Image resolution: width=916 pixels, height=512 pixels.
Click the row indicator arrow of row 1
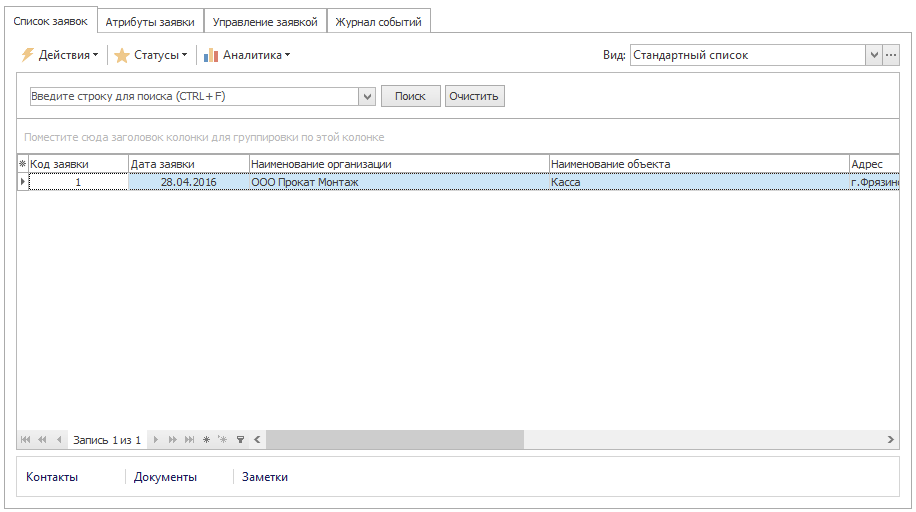[23, 182]
